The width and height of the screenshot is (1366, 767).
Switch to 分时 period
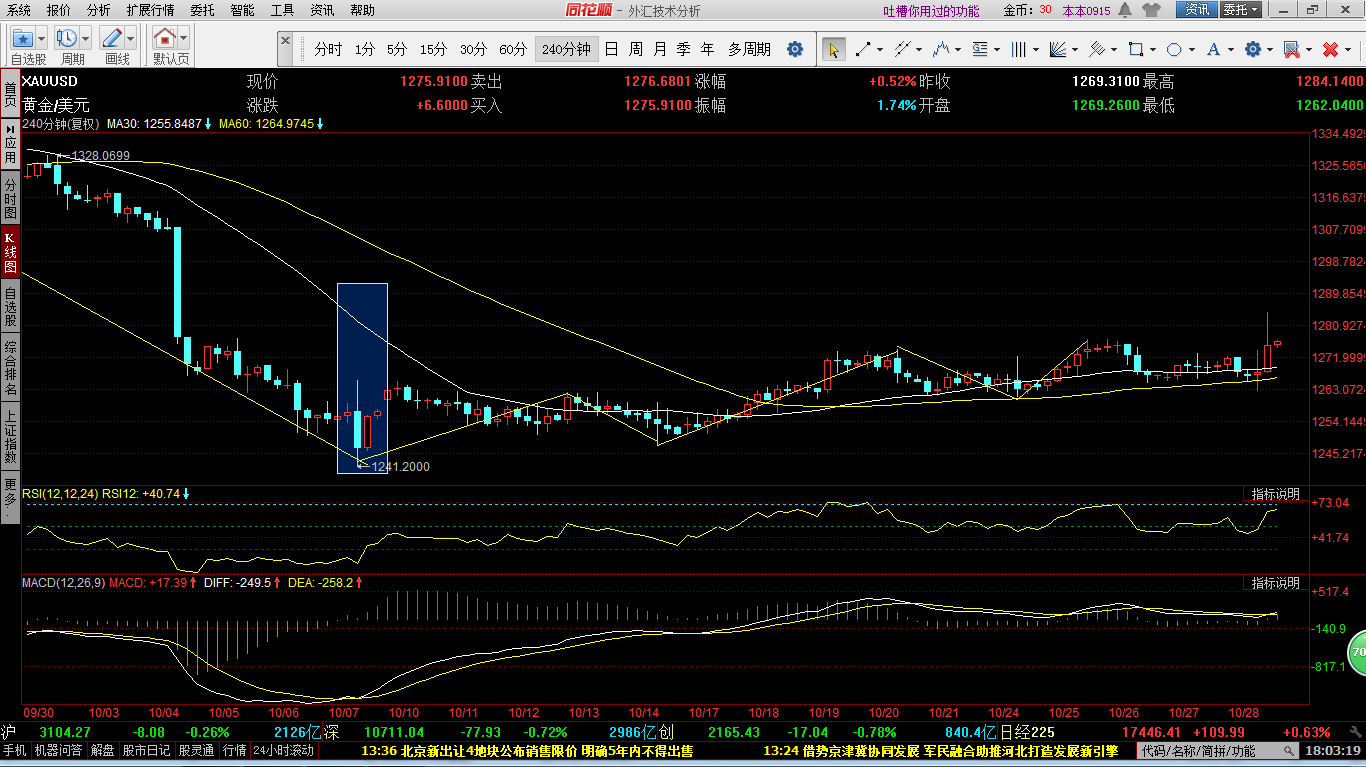tap(328, 49)
